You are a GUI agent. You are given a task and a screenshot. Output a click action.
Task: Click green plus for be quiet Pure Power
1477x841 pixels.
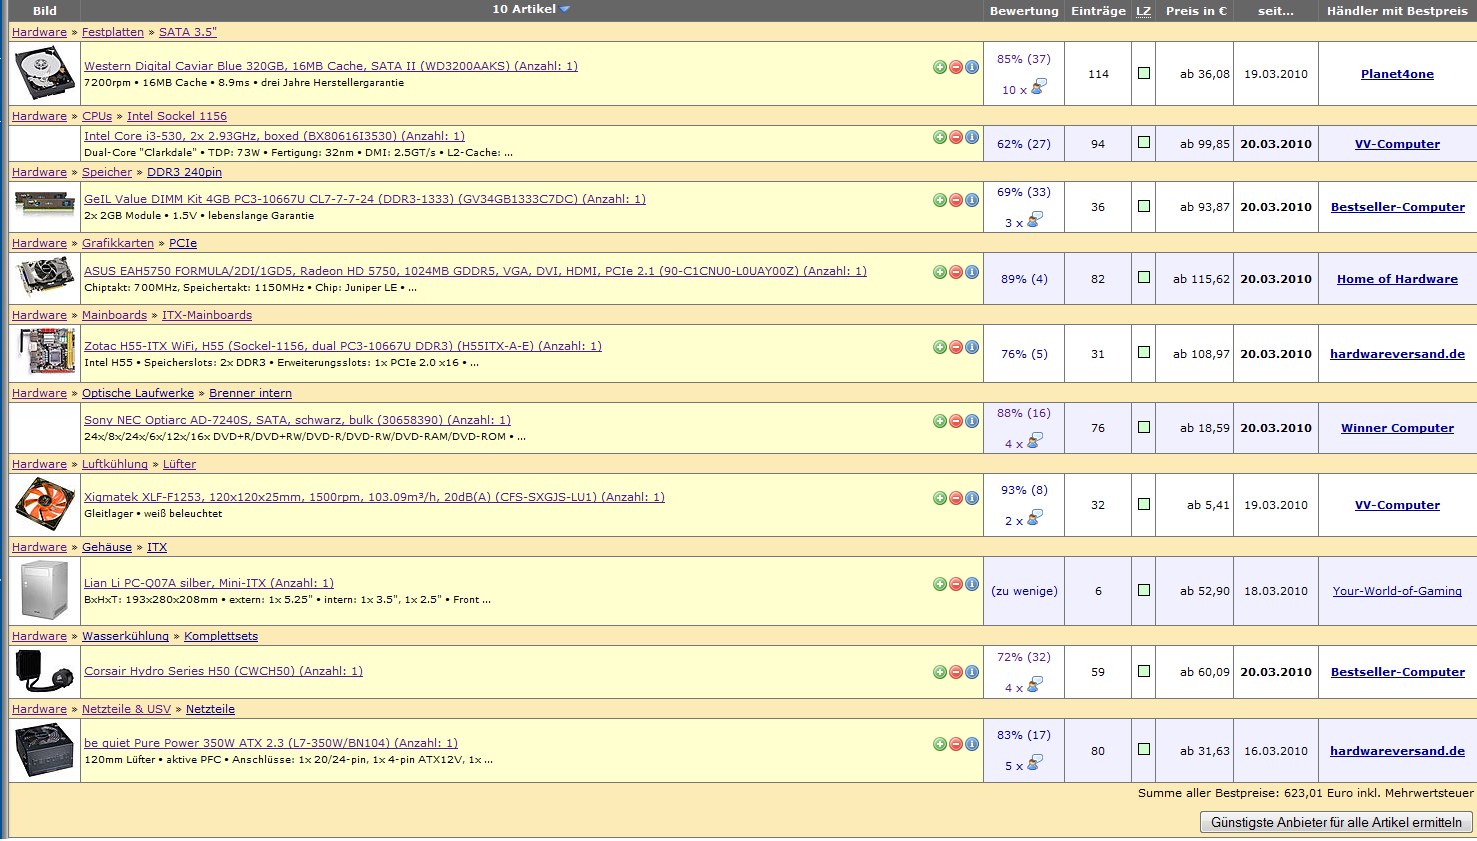point(940,744)
